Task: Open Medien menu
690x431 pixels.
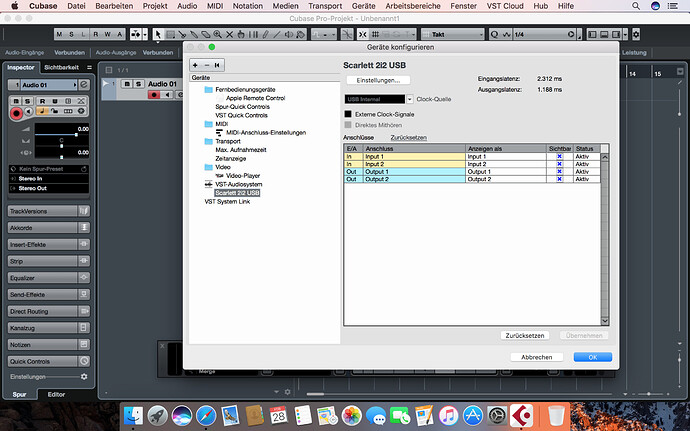Action: pos(286,6)
